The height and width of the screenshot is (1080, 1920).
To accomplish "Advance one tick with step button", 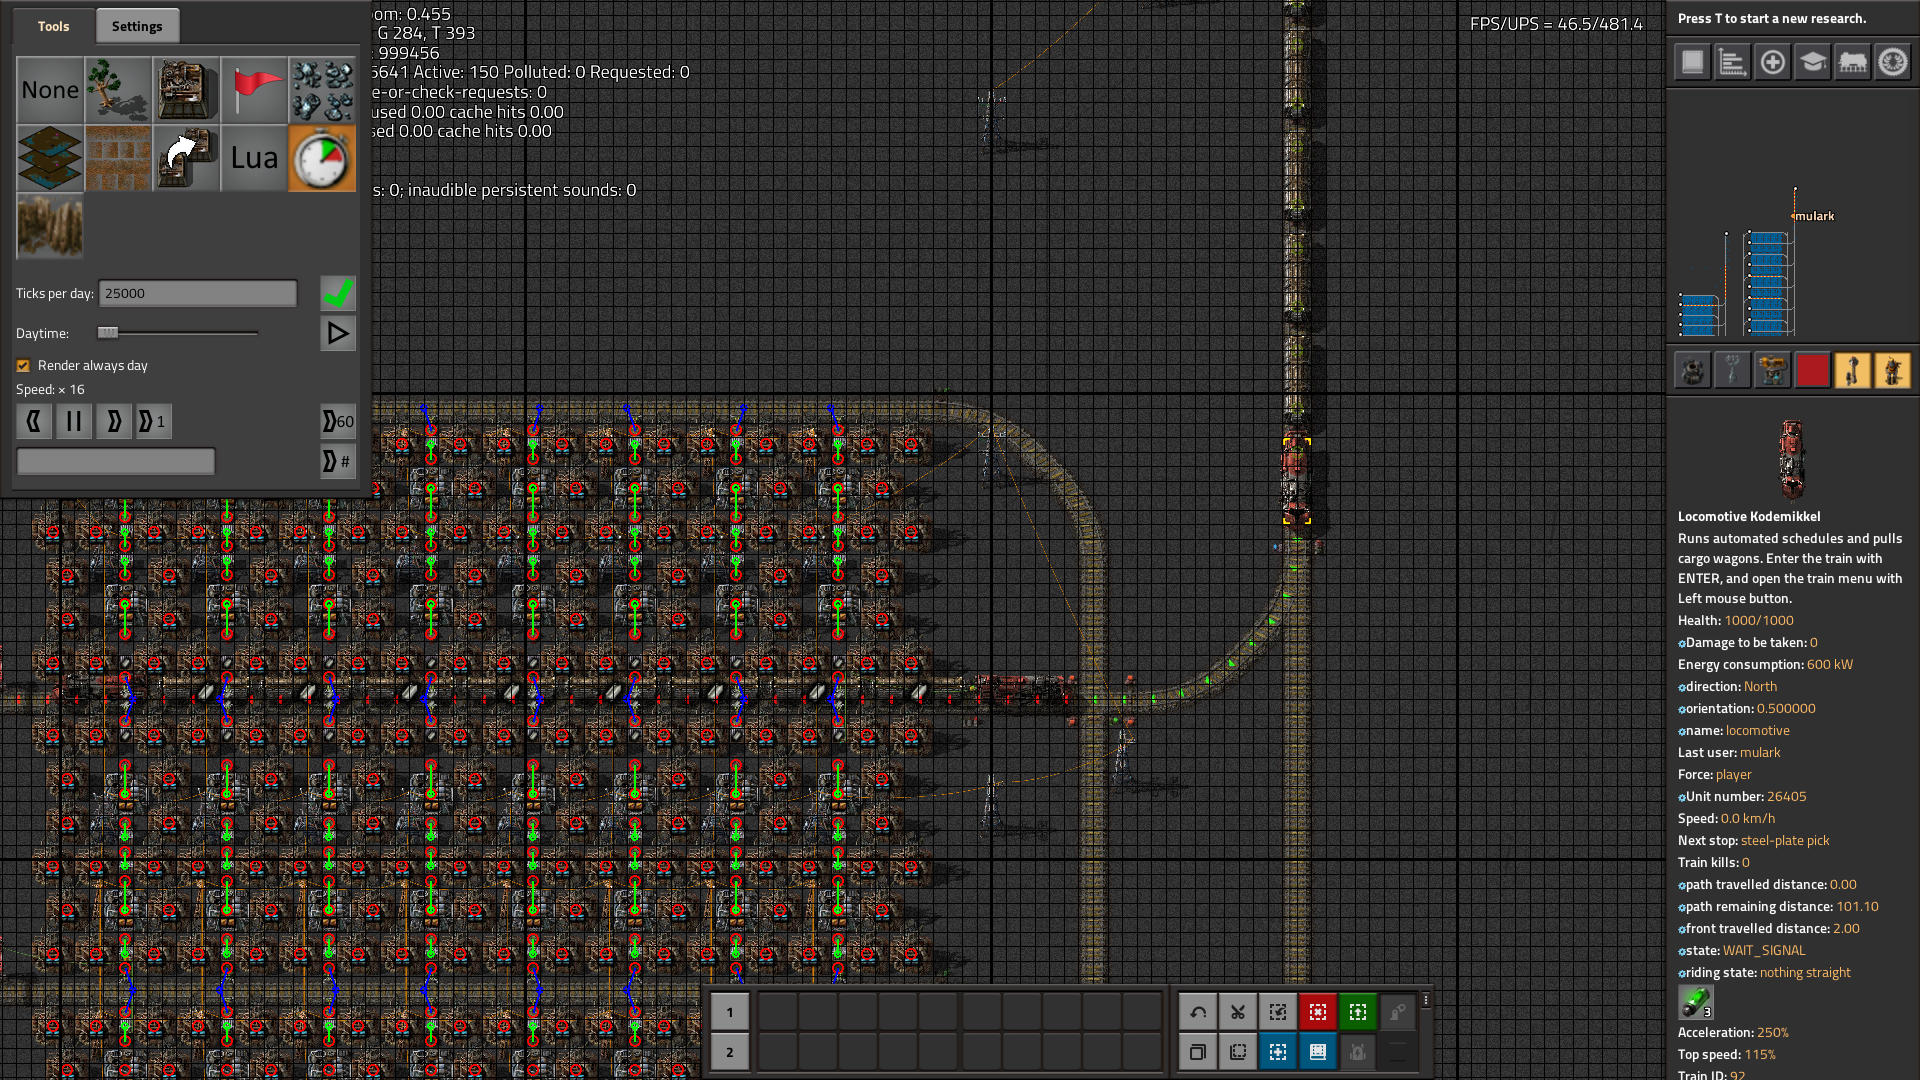I will pos(154,421).
